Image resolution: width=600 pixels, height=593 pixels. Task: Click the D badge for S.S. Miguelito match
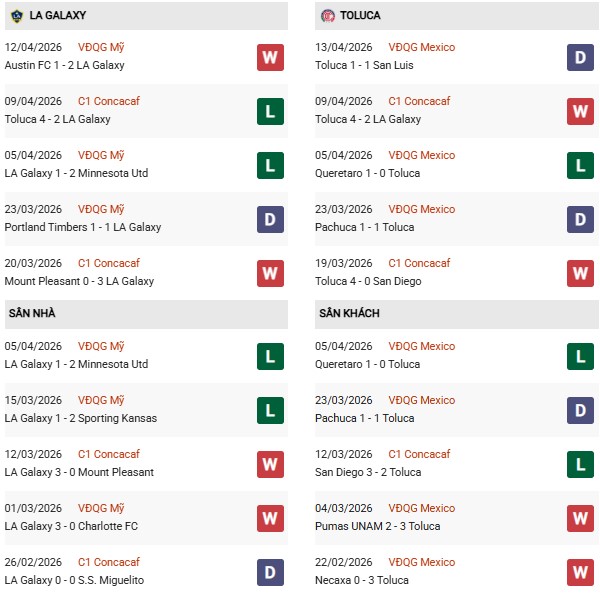[x=270, y=572]
